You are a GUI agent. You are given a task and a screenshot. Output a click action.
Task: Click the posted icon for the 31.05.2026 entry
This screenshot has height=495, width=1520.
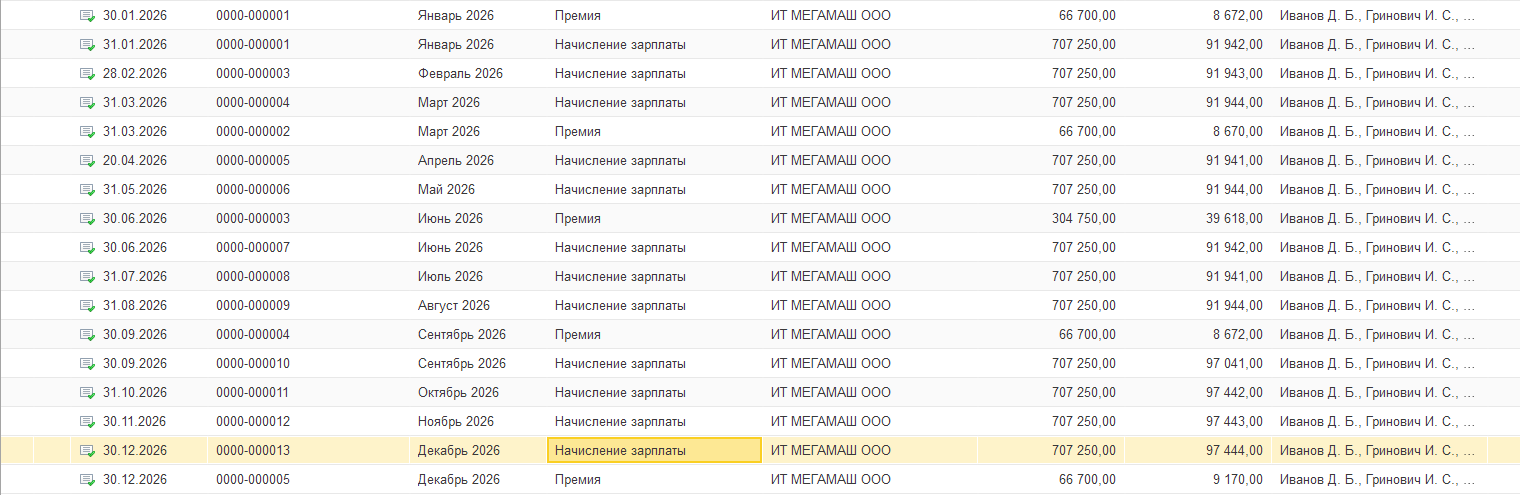[x=87, y=190]
